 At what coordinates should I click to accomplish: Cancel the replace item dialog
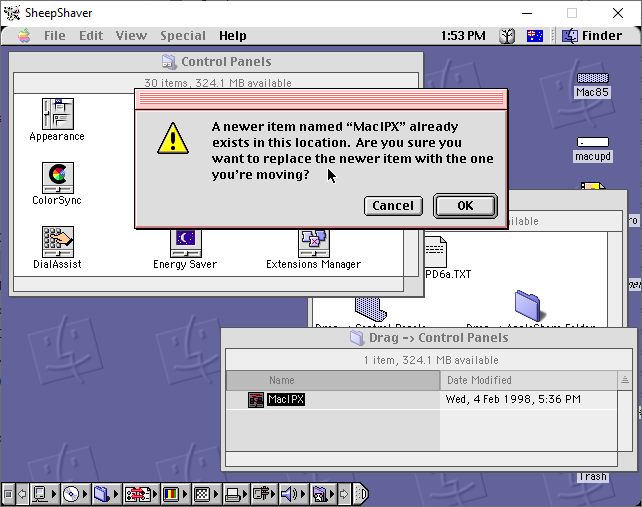point(393,206)
